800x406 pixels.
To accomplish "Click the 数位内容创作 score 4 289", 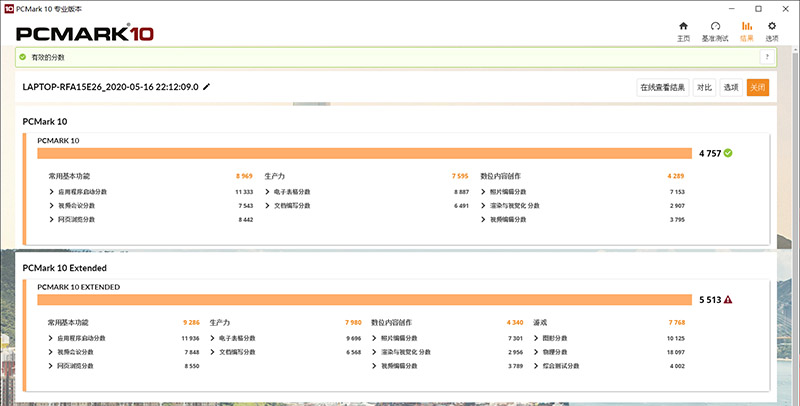I will (x=676, y=176).
